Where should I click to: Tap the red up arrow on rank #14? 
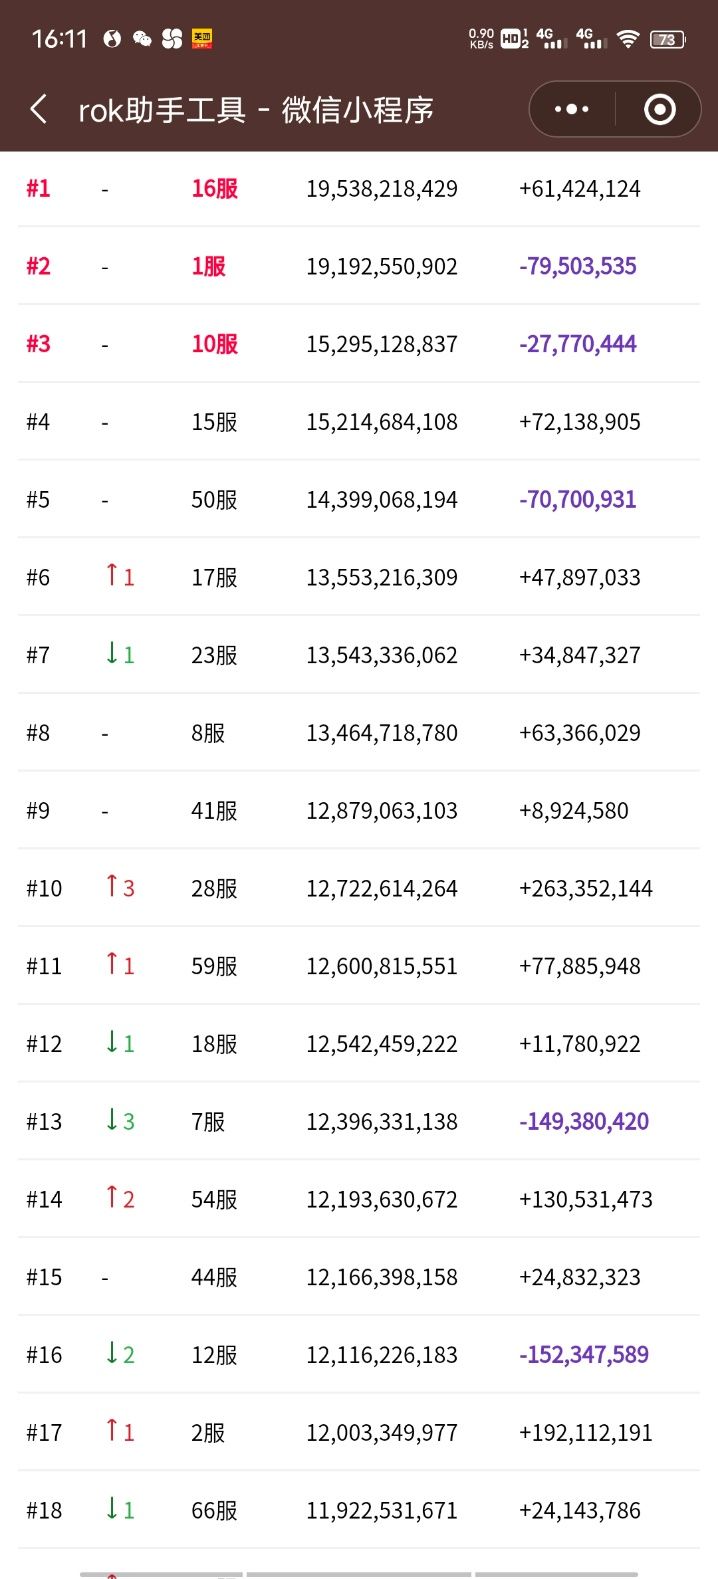pyautogui.click(x=113, y=1198)
